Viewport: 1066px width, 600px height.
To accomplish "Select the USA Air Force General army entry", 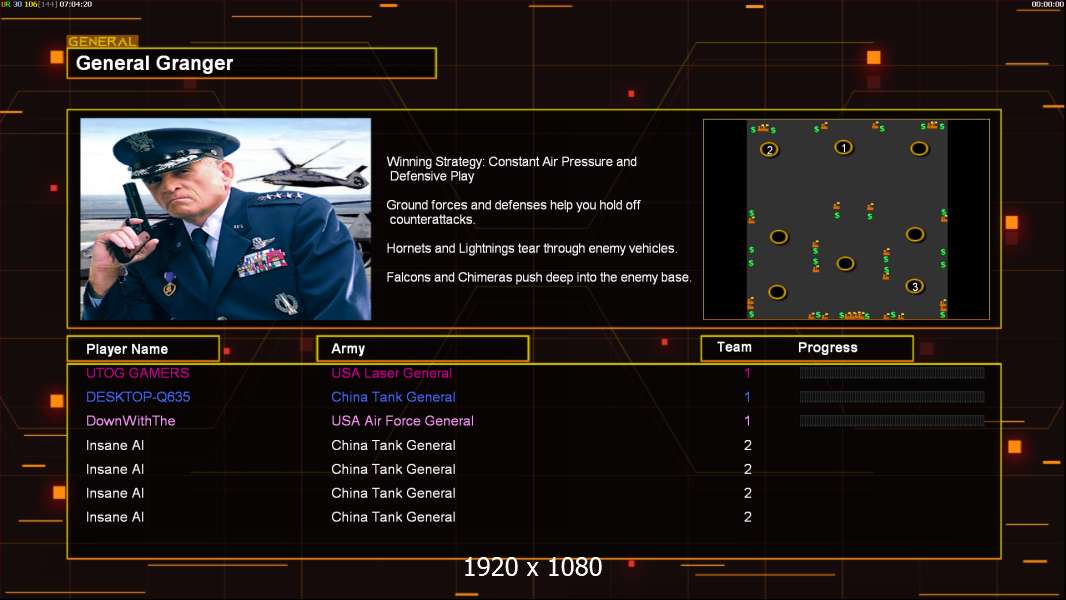I will (402, 421).
